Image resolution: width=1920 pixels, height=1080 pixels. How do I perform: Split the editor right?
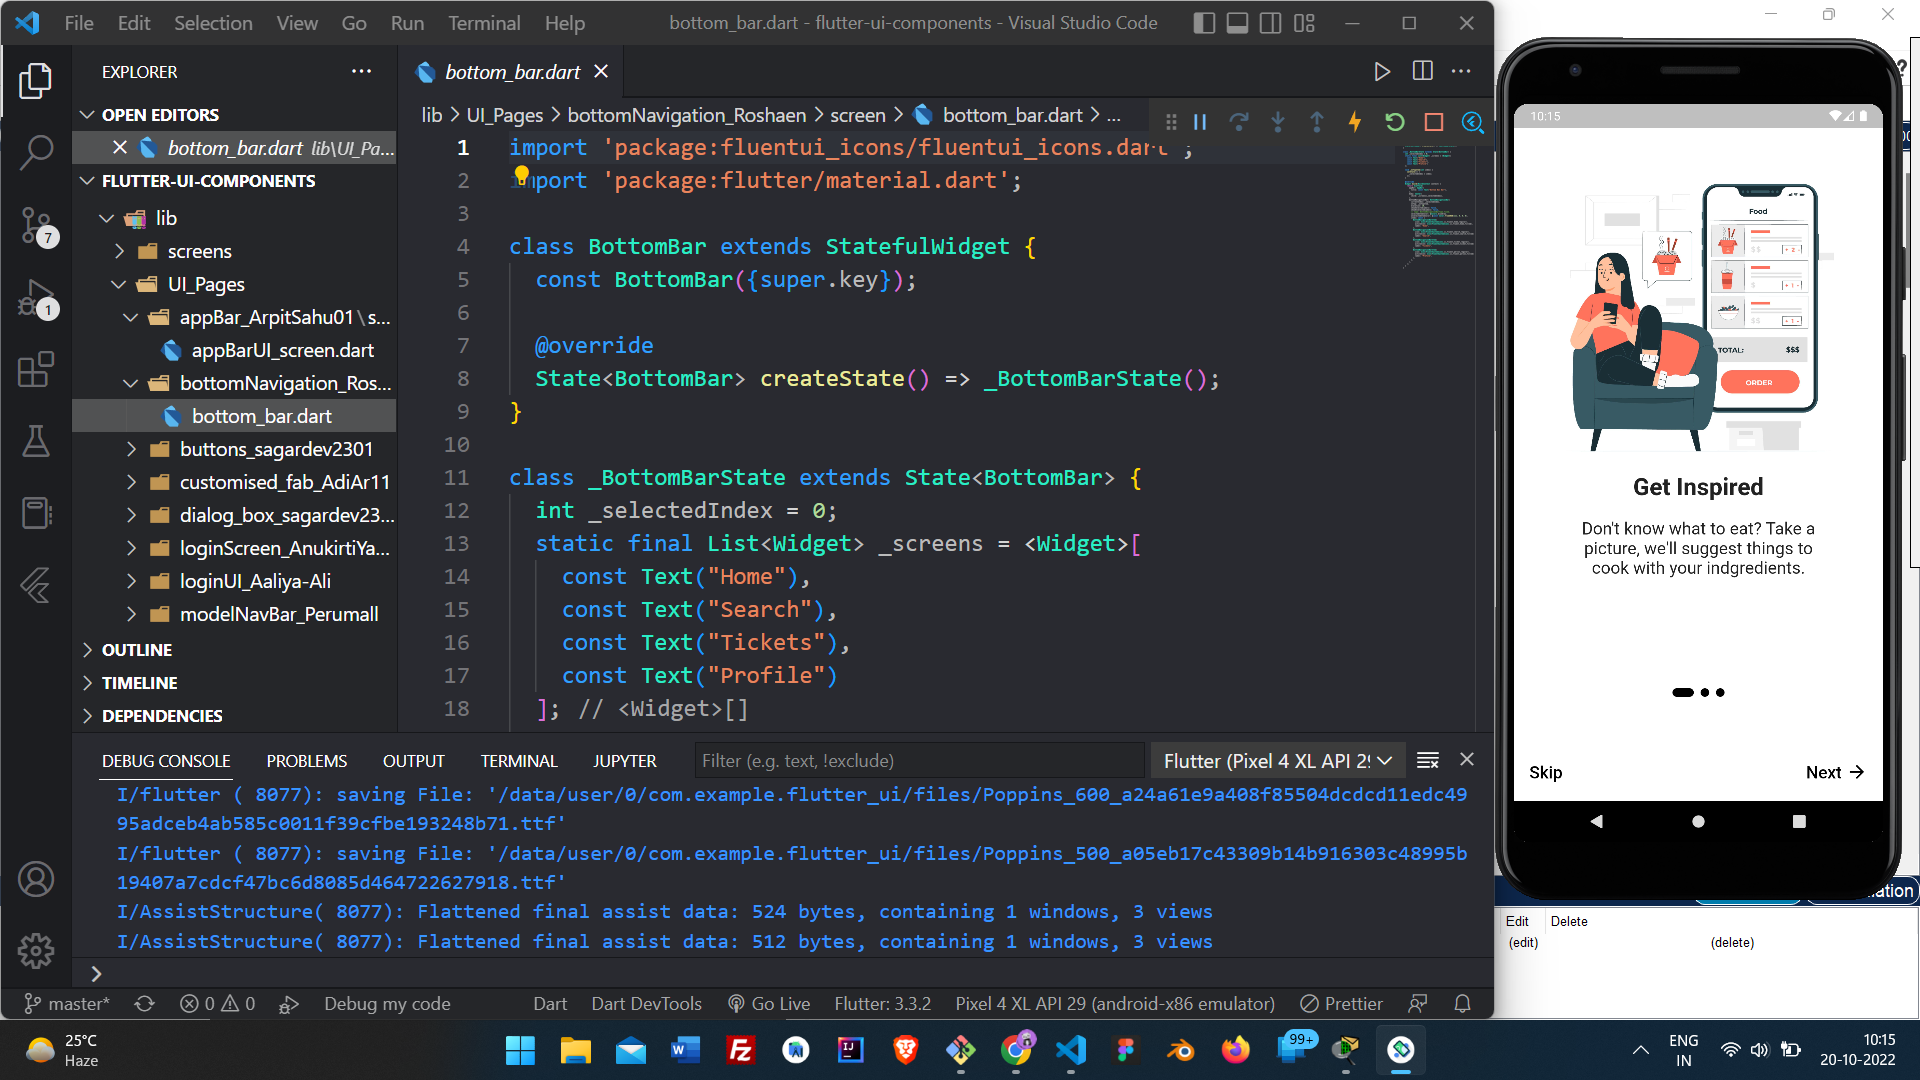[1422, 71]
